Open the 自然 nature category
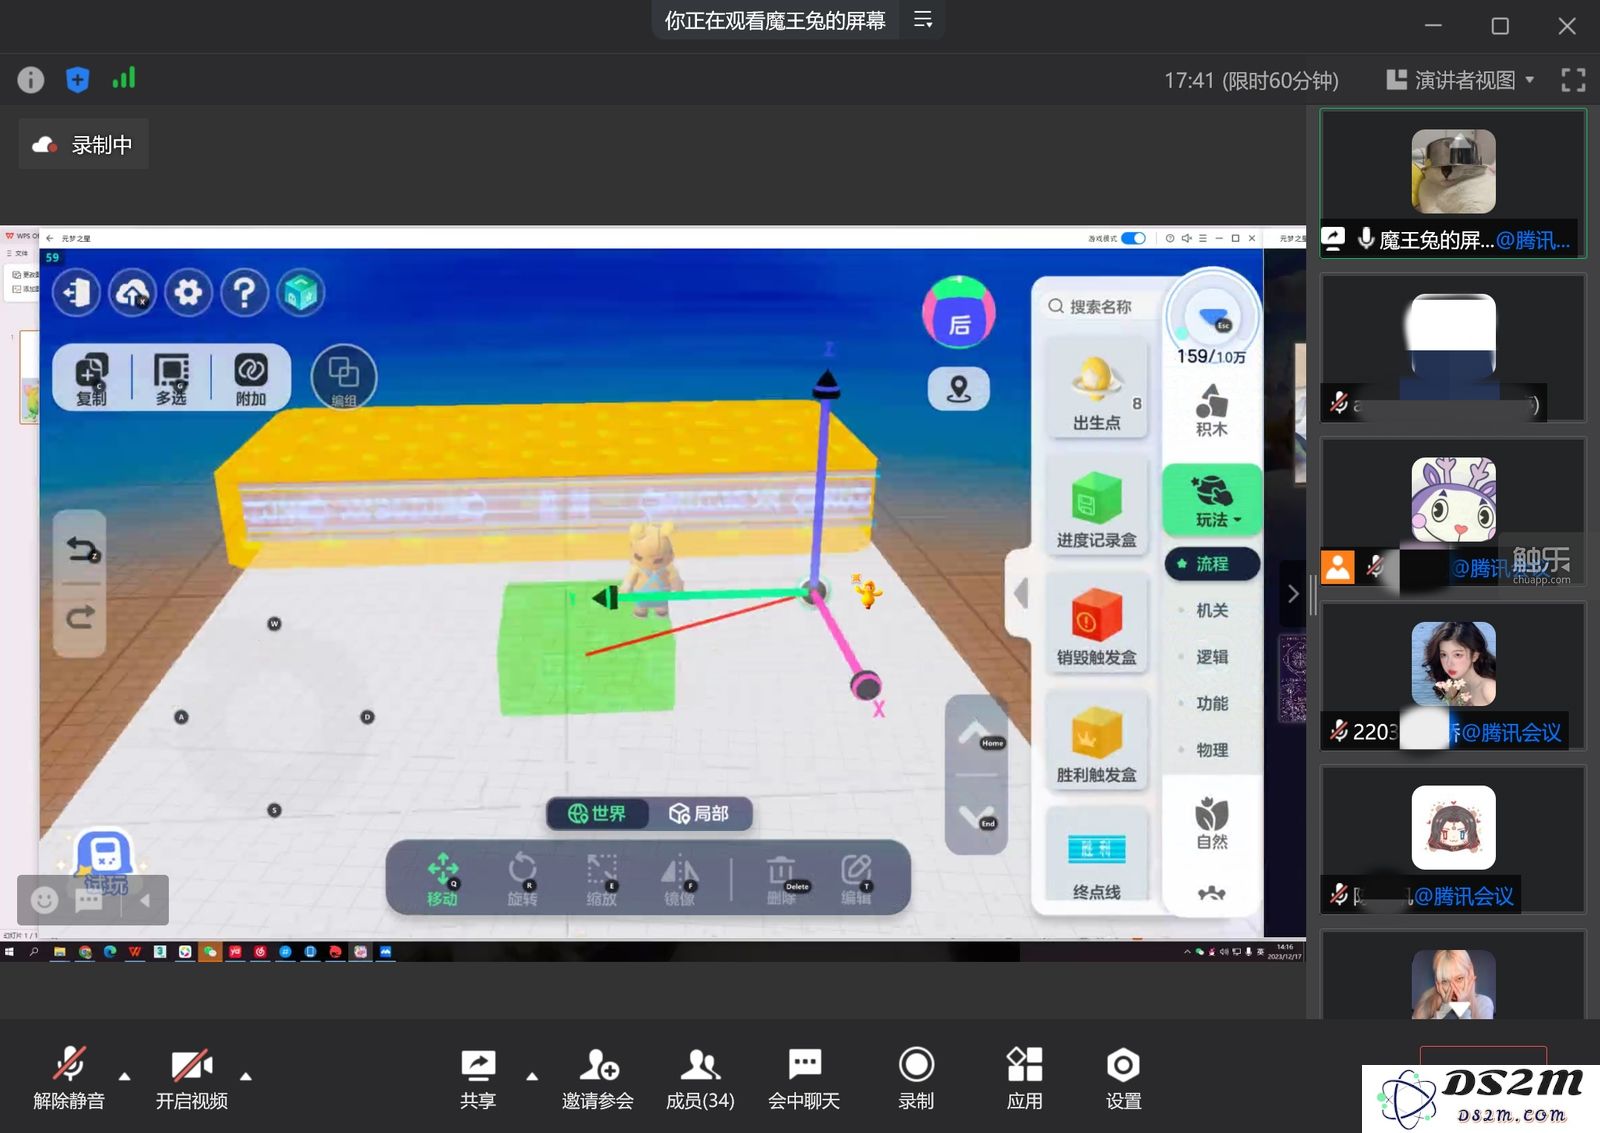 1212,824
